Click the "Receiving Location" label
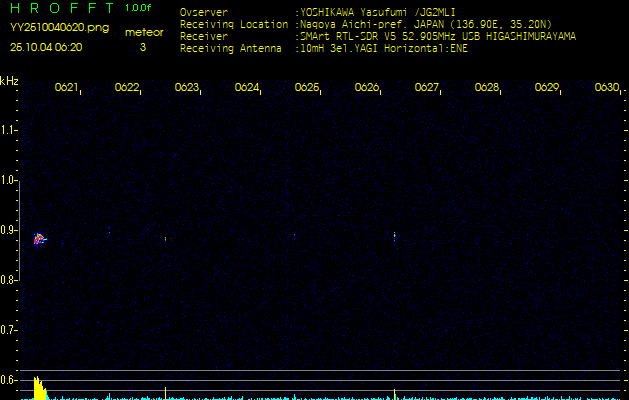 pyautogui.click(x=234, y=24)
